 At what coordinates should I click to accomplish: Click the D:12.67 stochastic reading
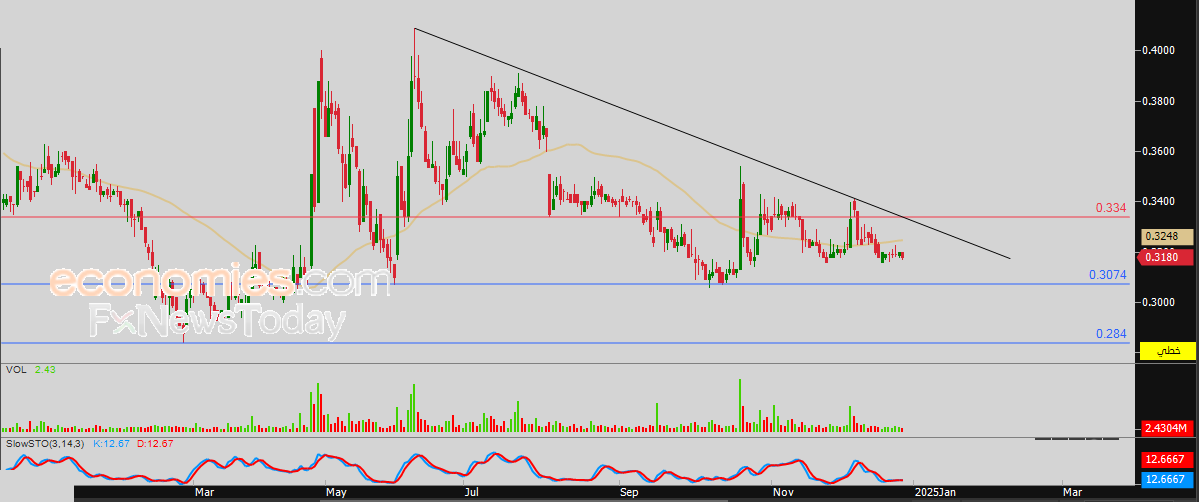[x=155, y=443]
